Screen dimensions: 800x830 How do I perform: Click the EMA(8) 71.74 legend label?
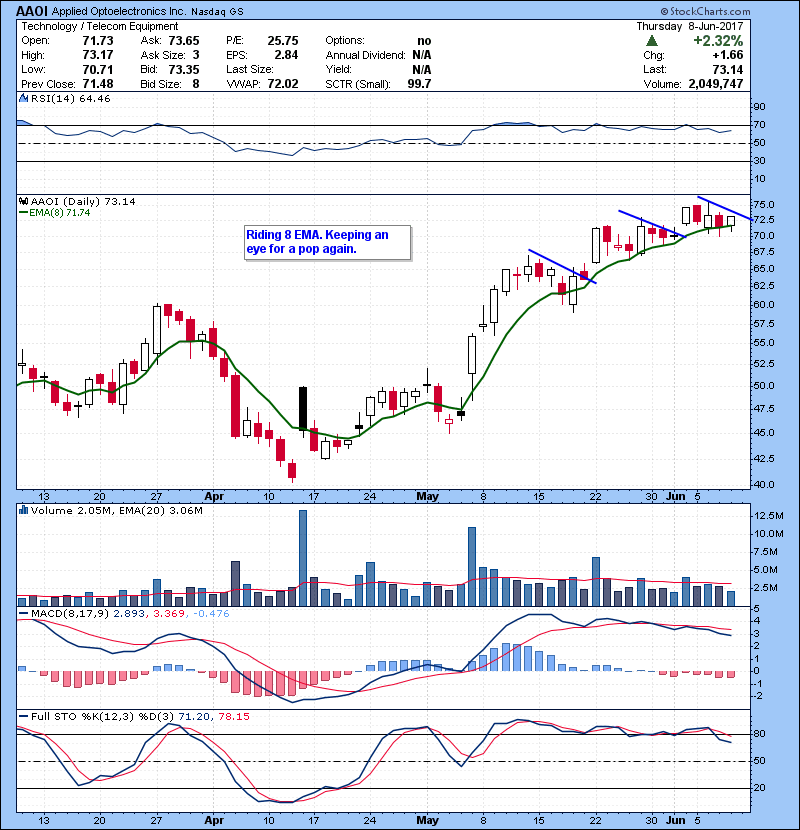60,212
